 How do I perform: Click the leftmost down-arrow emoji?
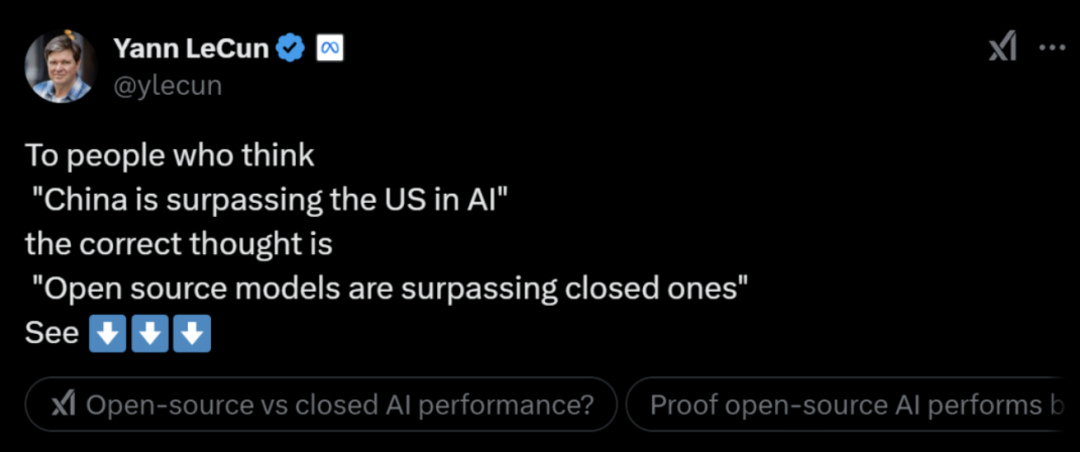point(108,334)
